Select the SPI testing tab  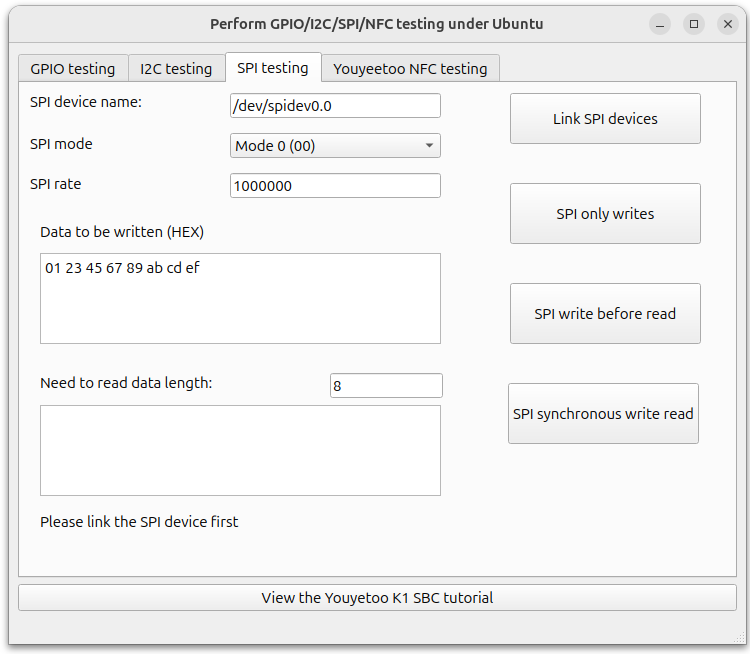point(272,68)
